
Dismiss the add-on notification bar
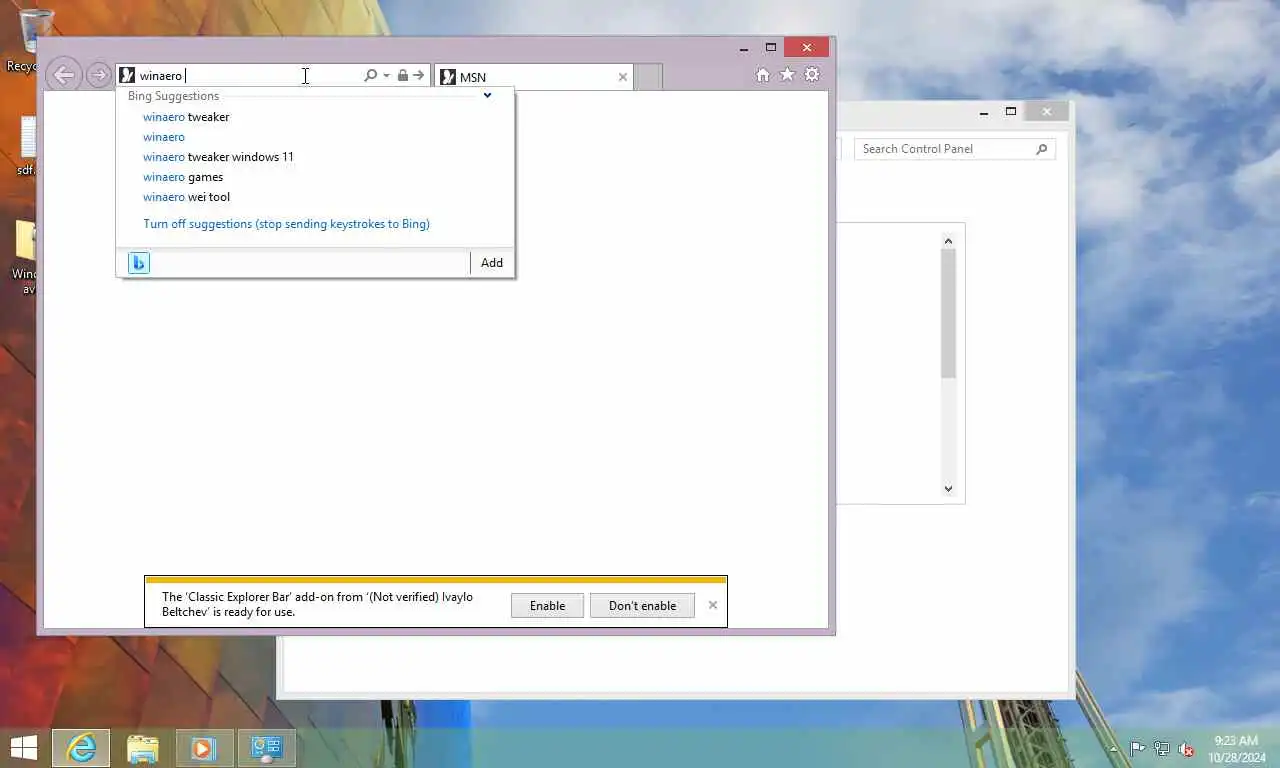(713, 605)
